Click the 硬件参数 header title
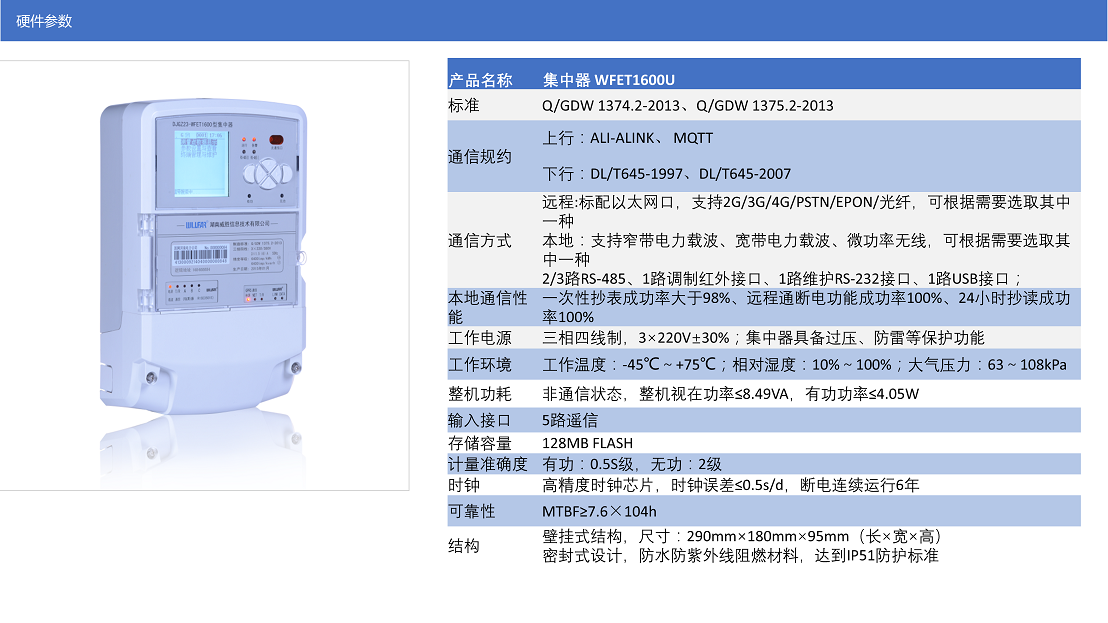The image size is (1108, 623). 44,21
